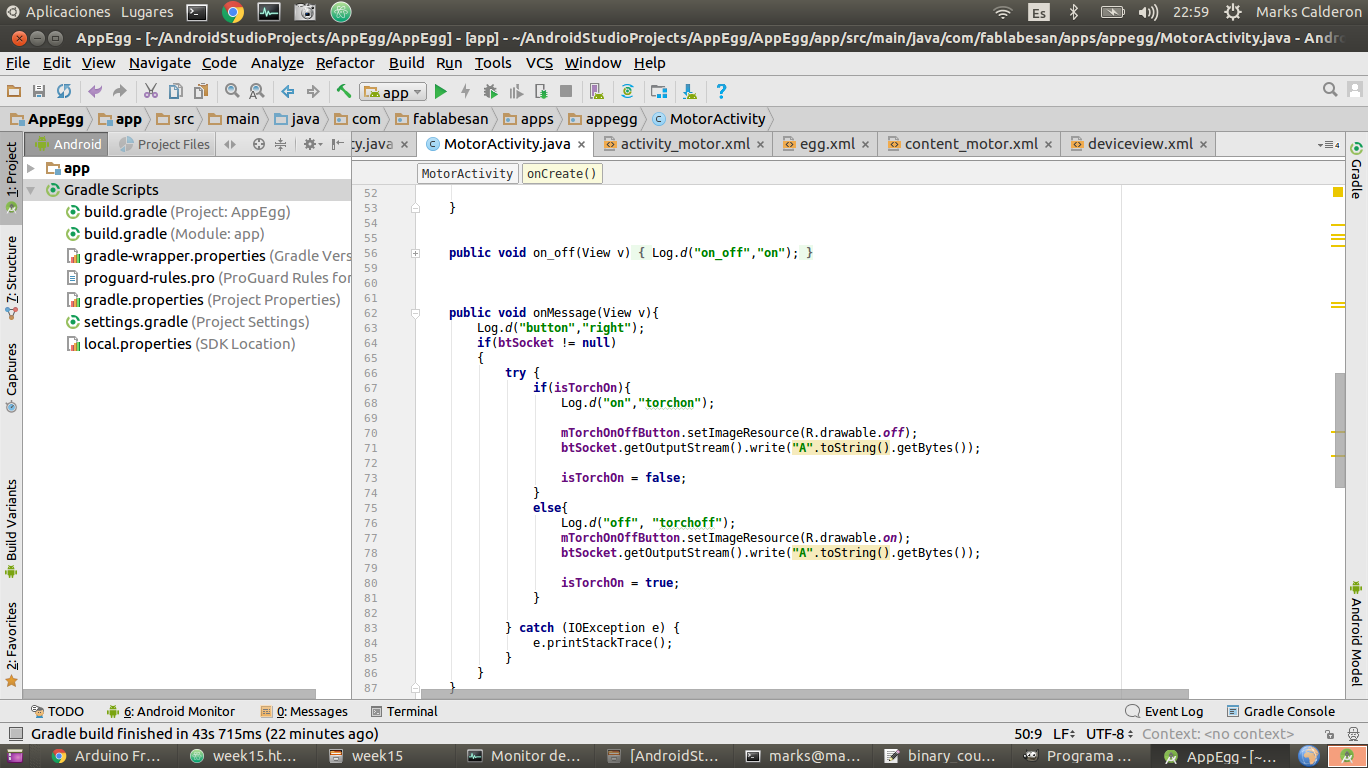Toggle the 1: Project tool window

coord(11,177)
